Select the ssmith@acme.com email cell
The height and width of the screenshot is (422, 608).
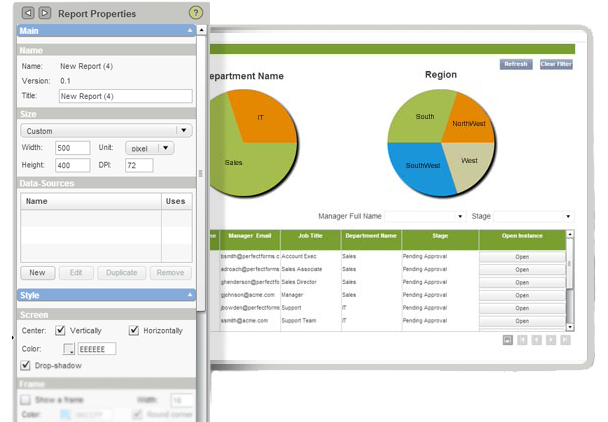pyautogui.click(x=250, y=320)
